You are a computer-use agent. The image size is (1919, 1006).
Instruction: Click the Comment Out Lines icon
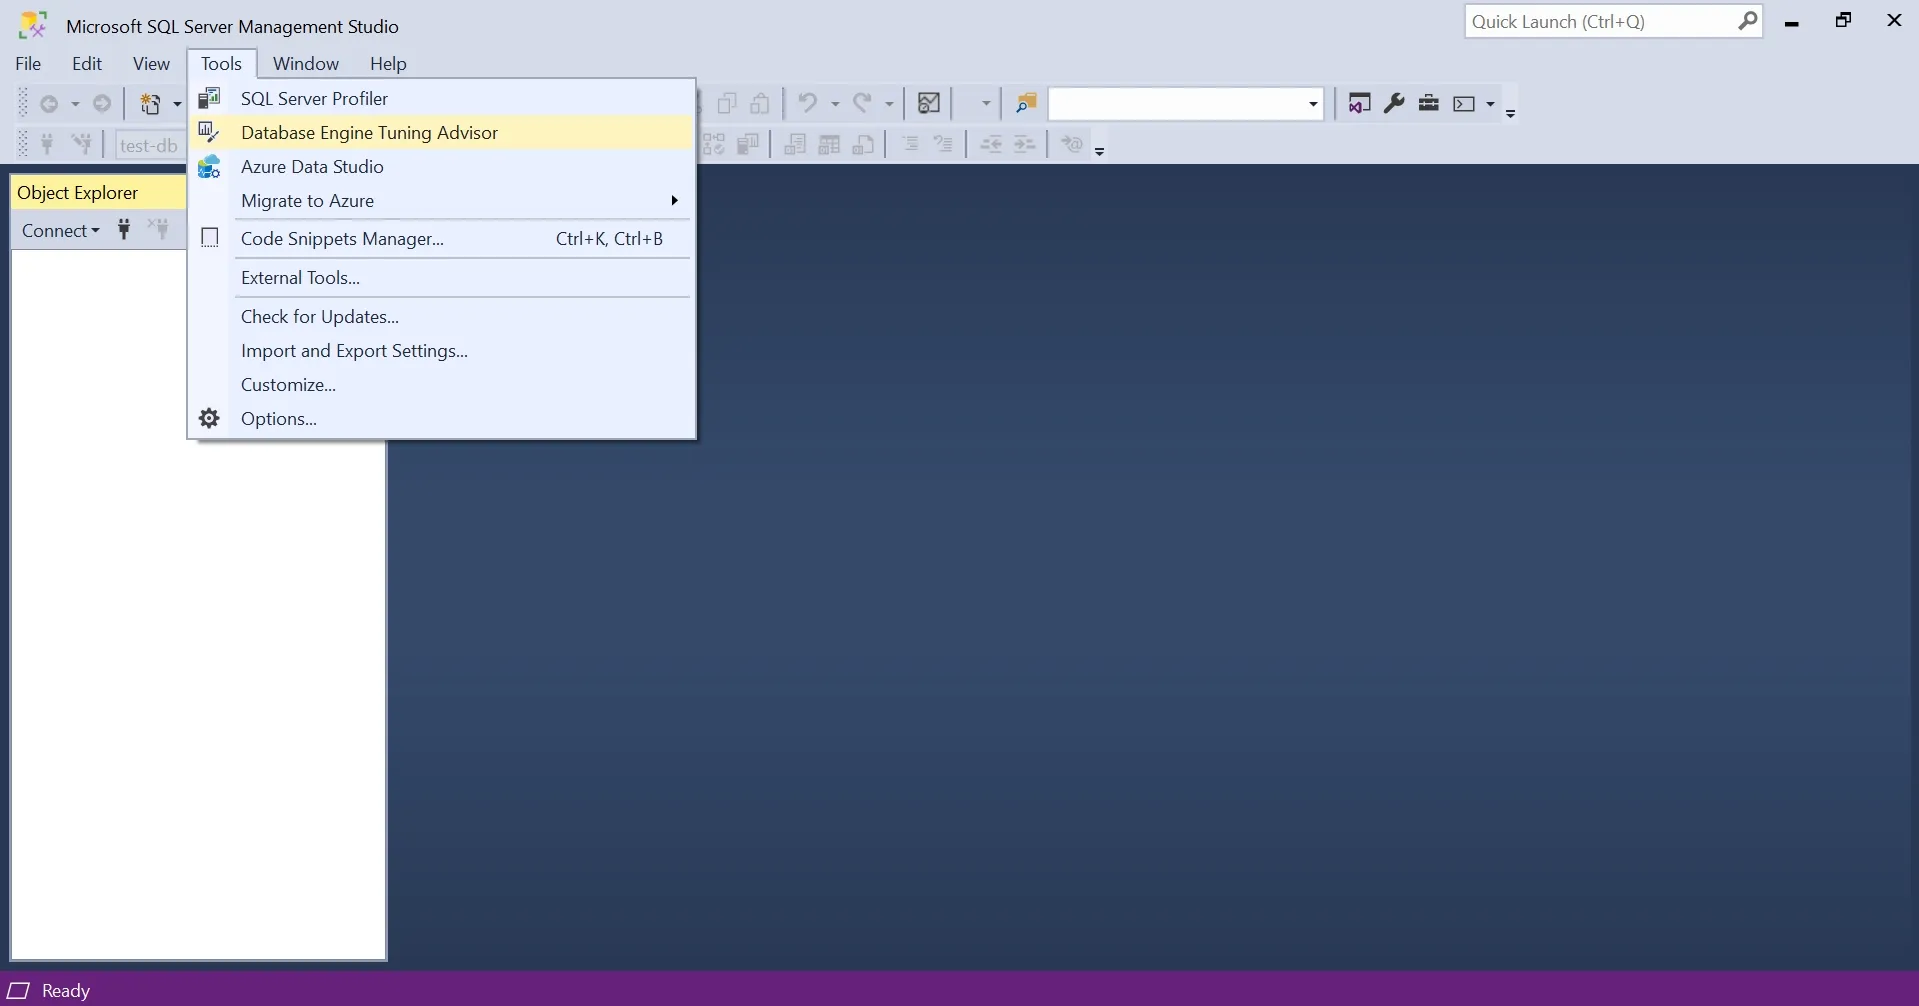pos(910,144)
